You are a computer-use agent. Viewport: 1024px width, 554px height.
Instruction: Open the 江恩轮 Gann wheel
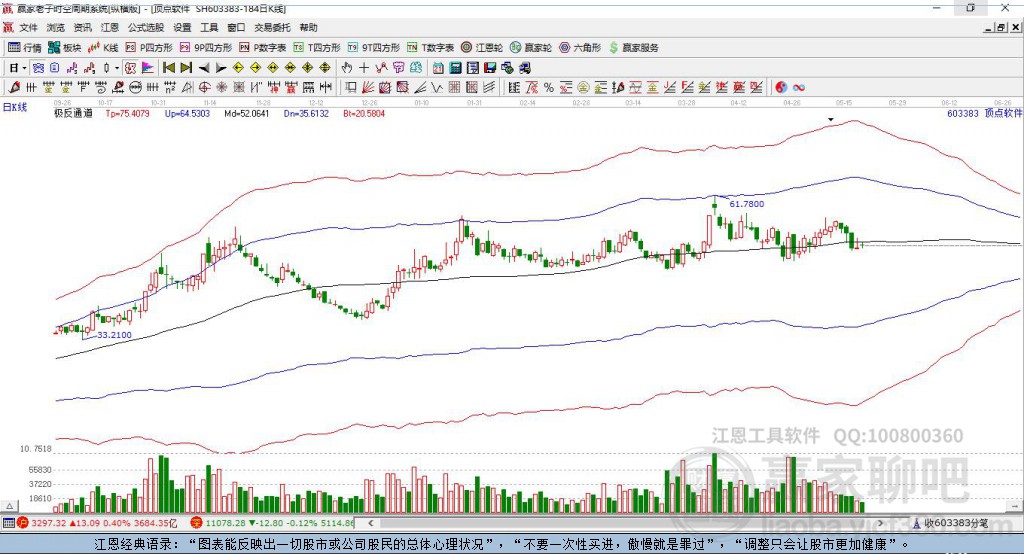[x=482, y=48]
